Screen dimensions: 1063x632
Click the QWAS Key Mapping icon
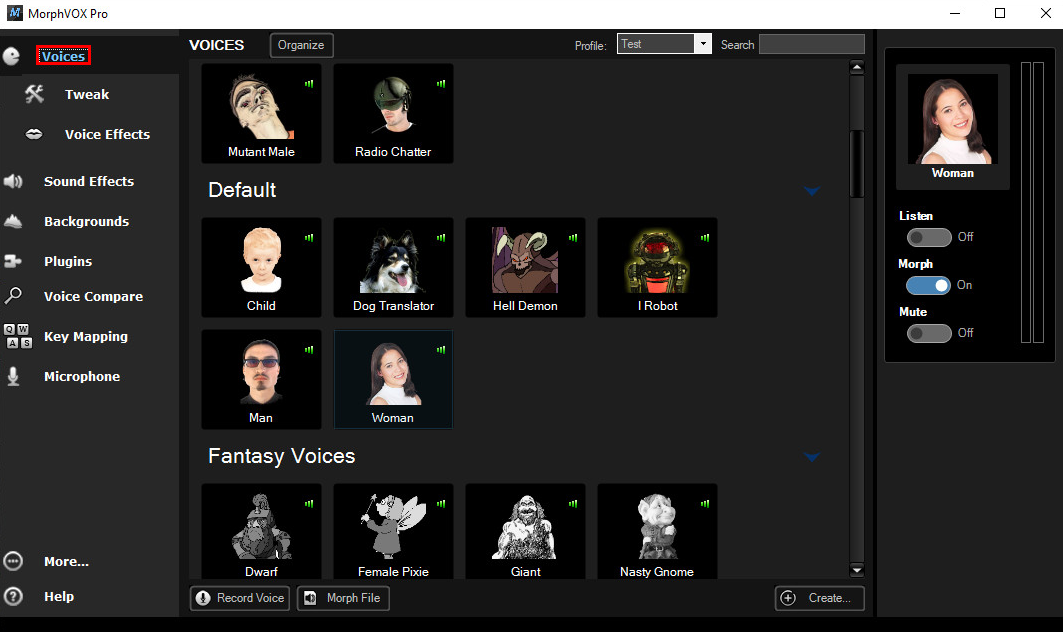coord(18,336)
